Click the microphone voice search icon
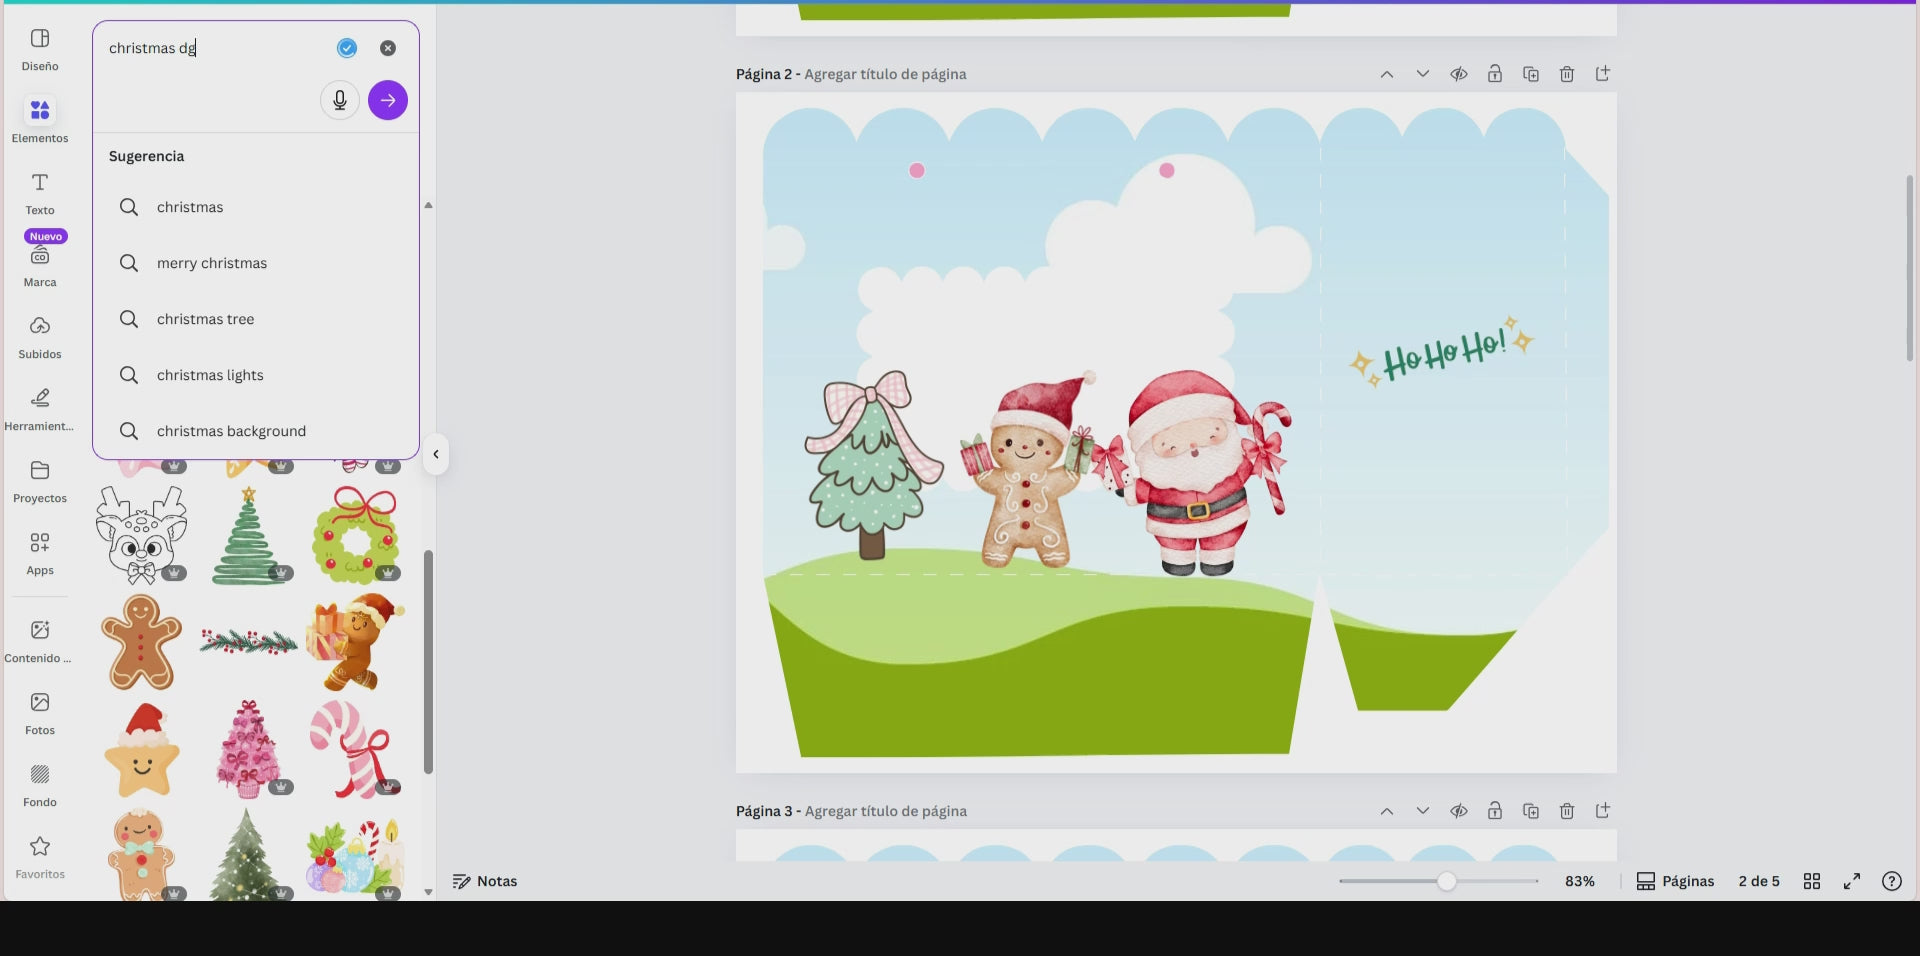Viewport: 1920px width, 956px height. [x=340, y=100]
